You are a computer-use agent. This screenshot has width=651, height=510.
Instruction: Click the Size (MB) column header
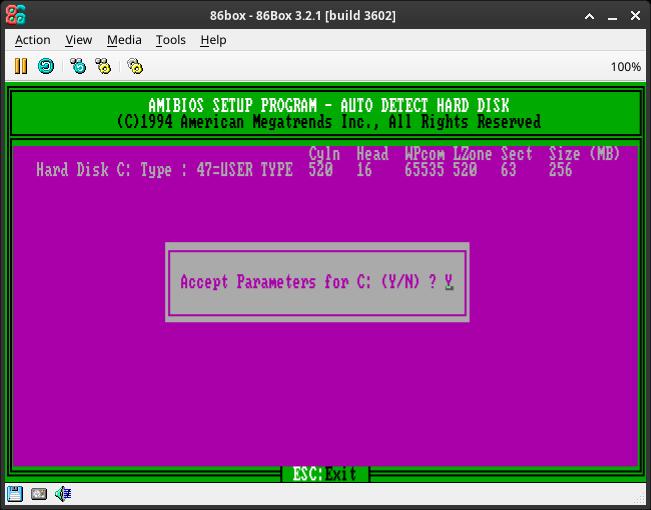pyautogui.click(x=584, y=154)
